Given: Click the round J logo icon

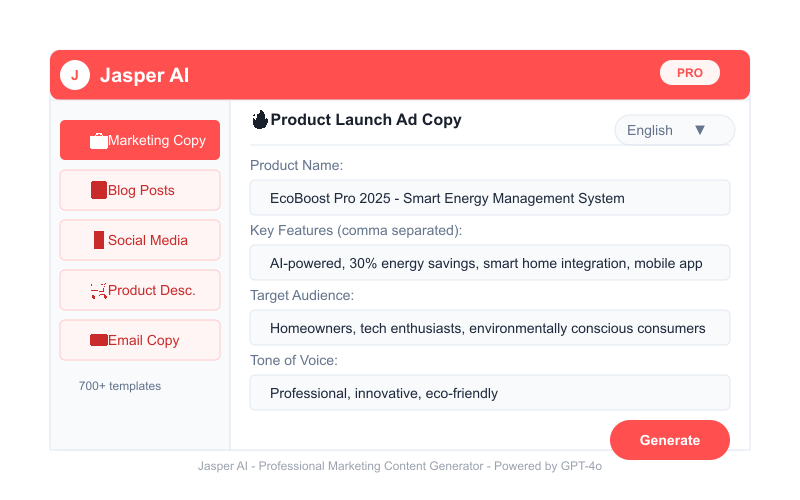Looking at the screenshot, I should point(75,75).
